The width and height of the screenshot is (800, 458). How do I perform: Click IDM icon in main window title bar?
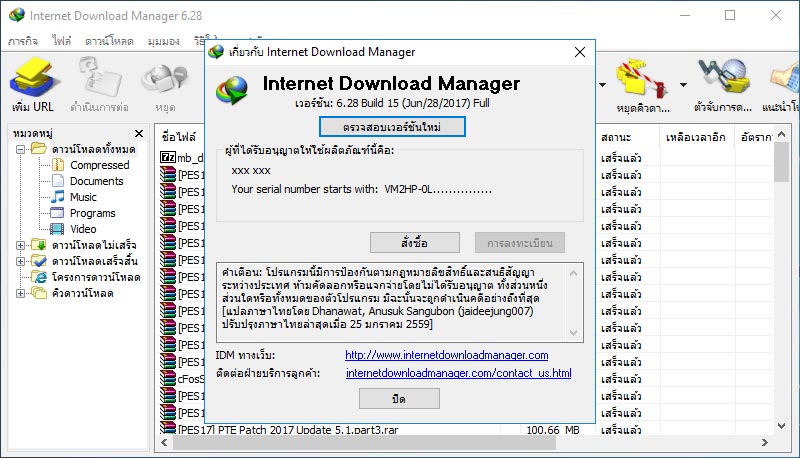pyautogui.click(x=17, y=15)
